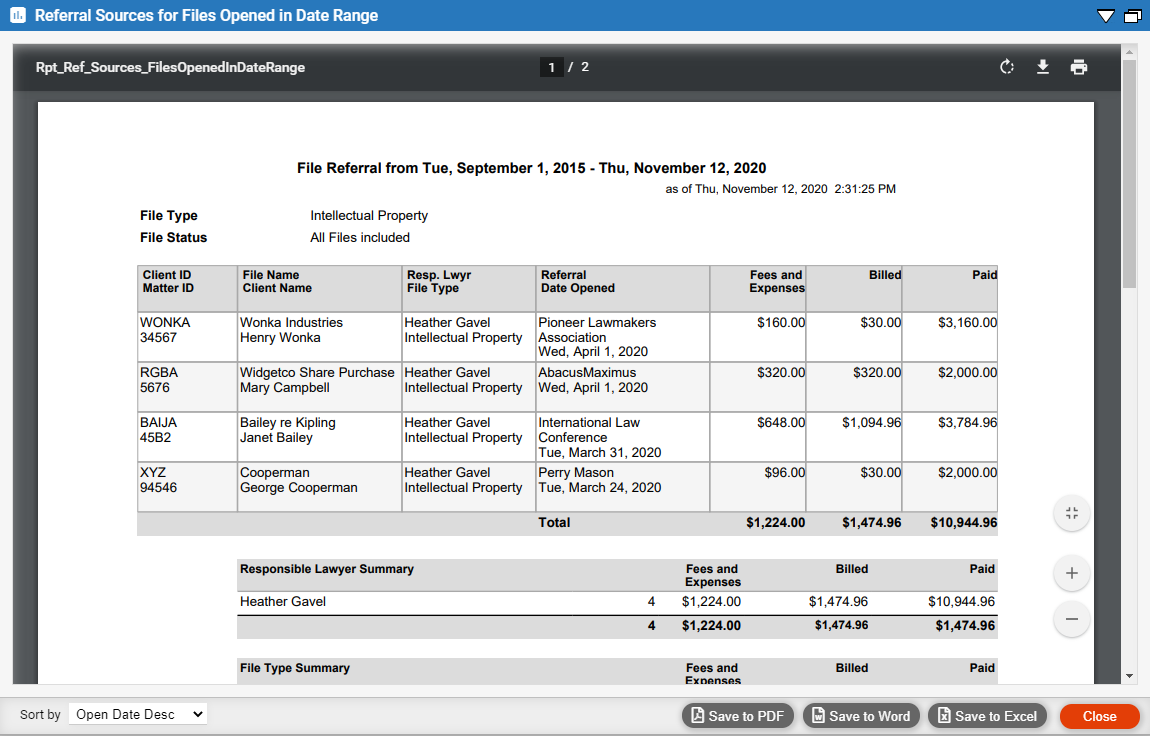
Task: Click the 'File Type Summary' heading
Action: [x=295, y=668]
